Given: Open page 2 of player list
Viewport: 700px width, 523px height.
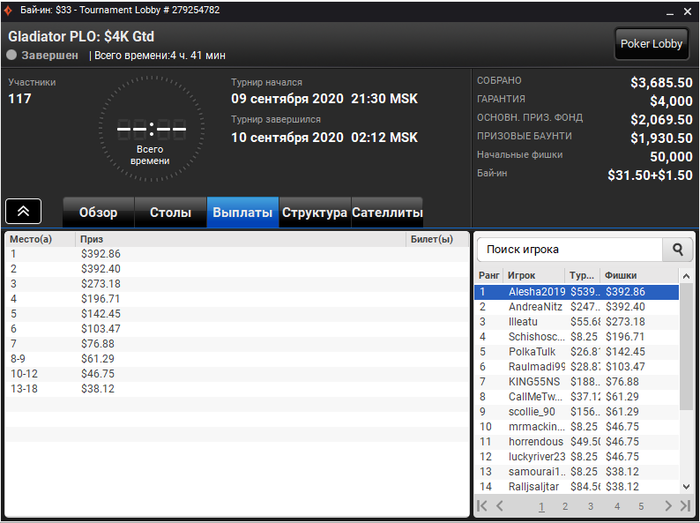Looking at the screenshot, I should (x=565, y=506).
